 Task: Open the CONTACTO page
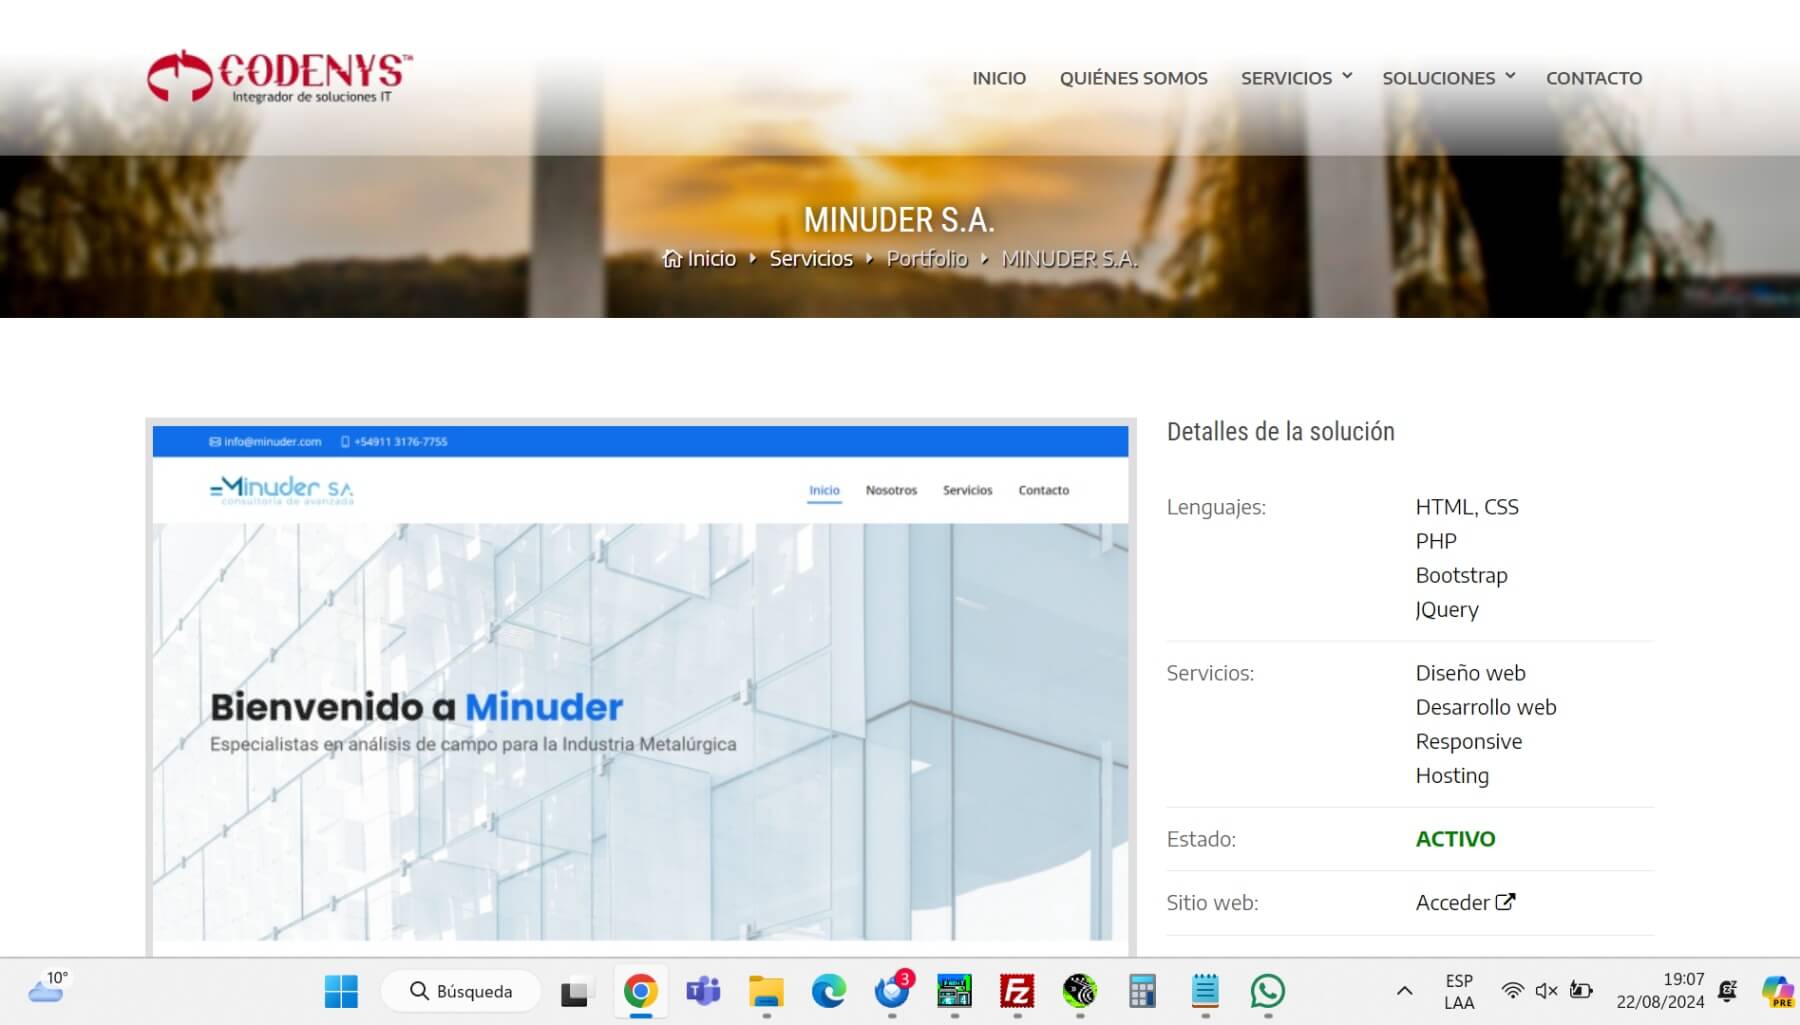[1594, 78]
